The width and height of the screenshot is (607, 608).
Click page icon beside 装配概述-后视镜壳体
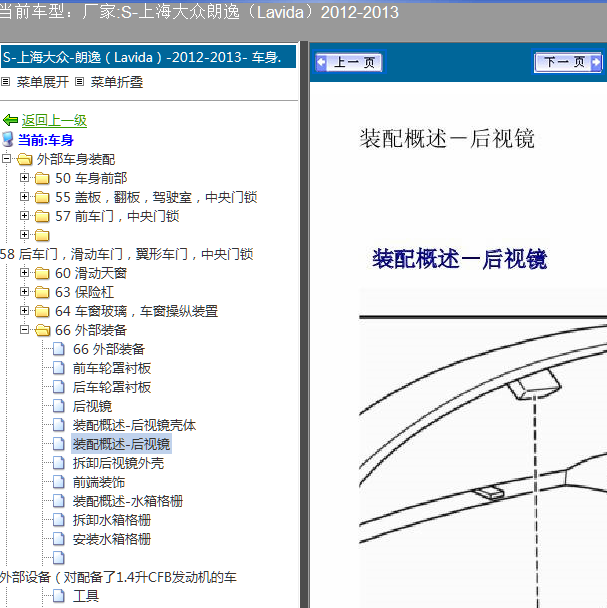[x=59, y=425]
